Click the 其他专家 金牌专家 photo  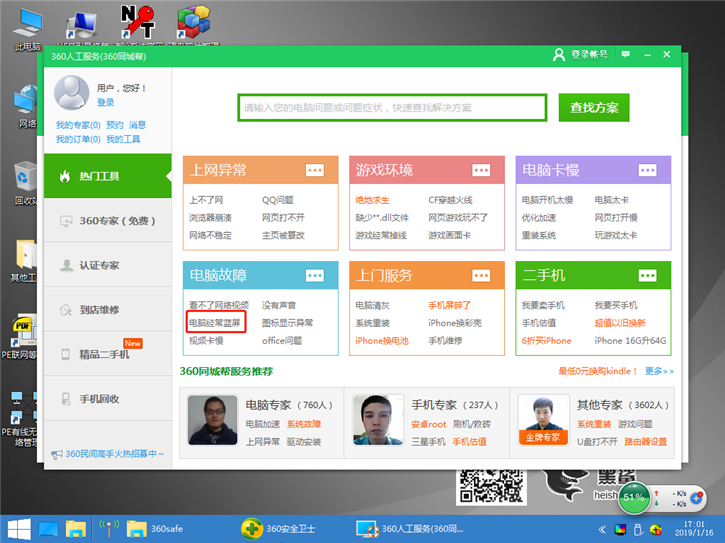coord(543,420)
